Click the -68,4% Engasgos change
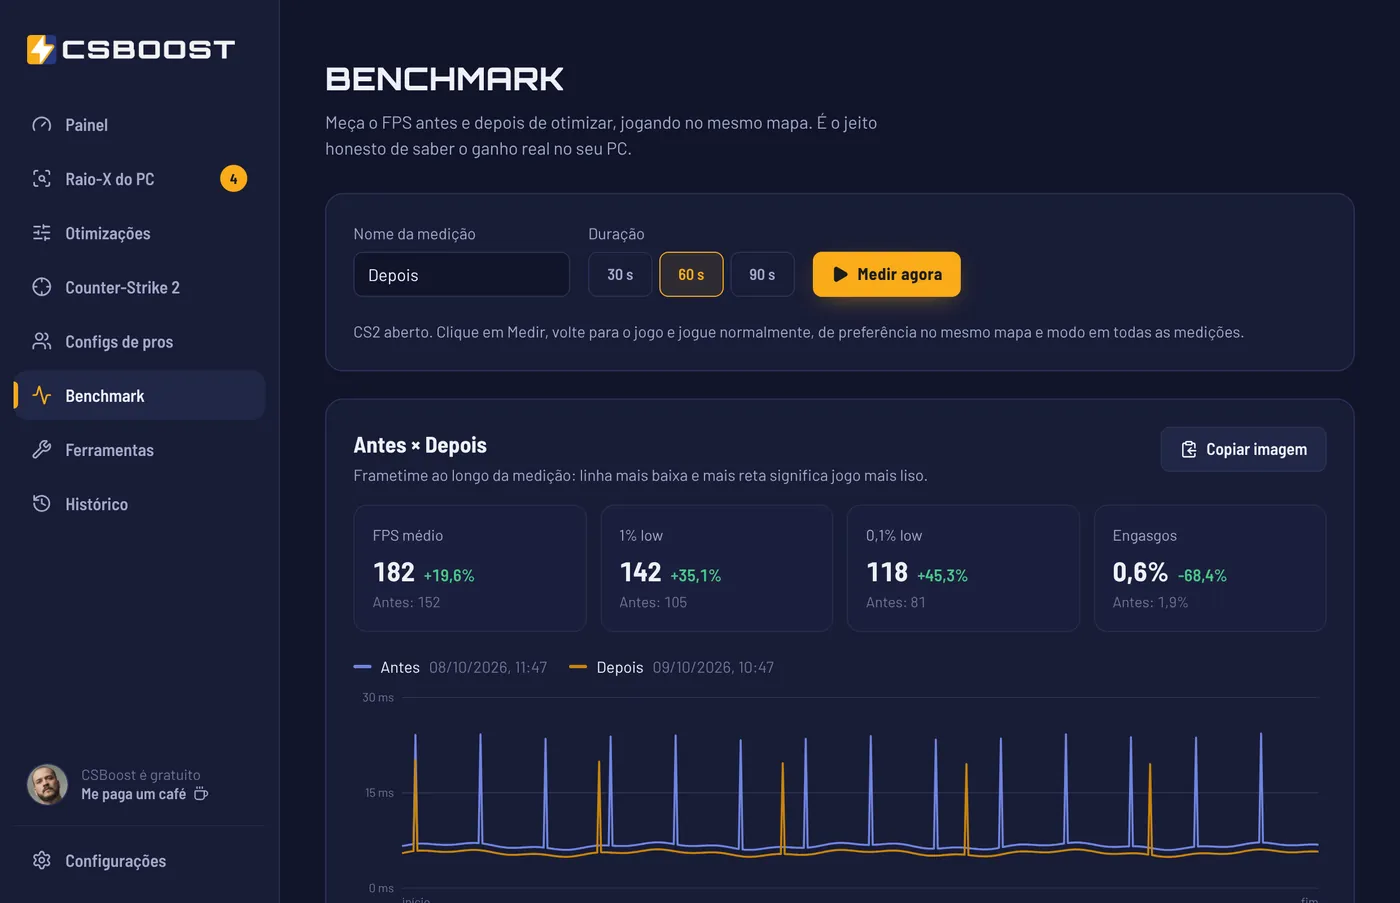The width and height of the screenshot is (1400, 903). tap(1202, 576)
